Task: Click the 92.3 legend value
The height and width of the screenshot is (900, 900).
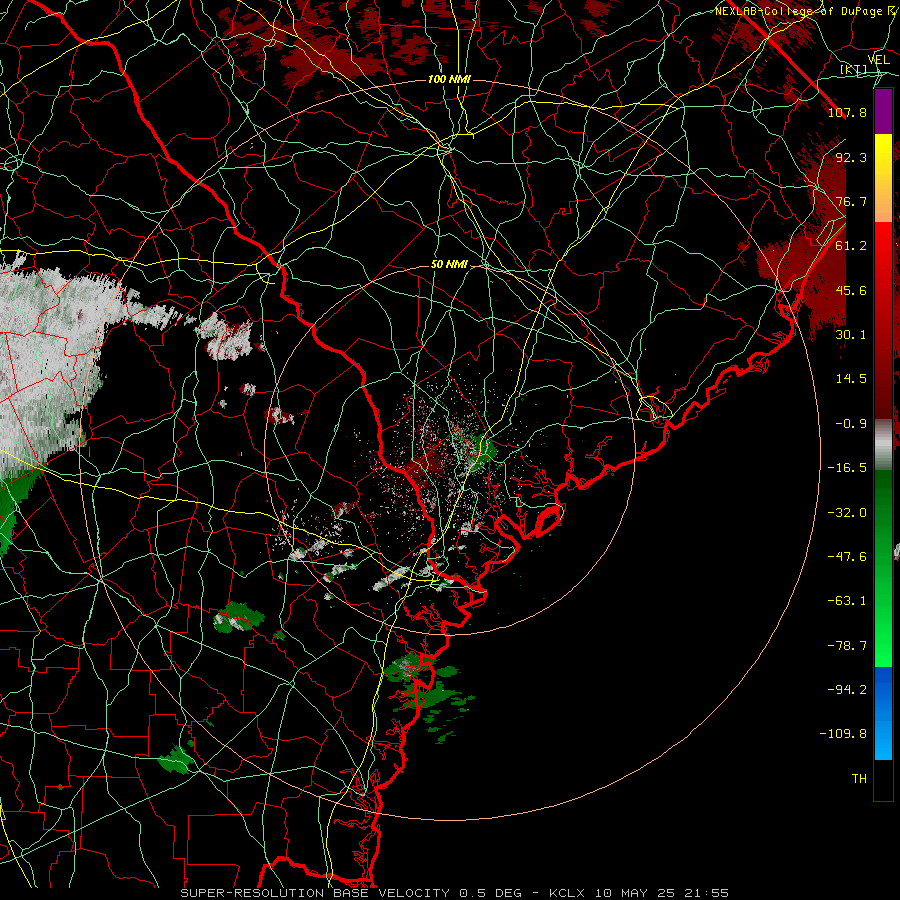Action: (851, 157)
